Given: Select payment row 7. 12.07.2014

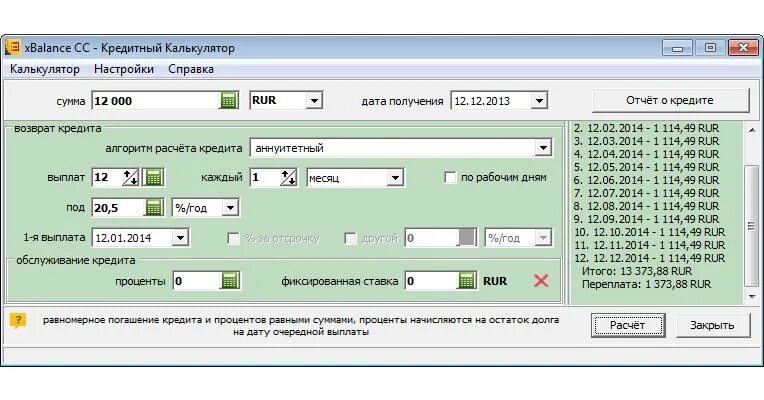Looking at the screenshot, I should coord(647,193).
